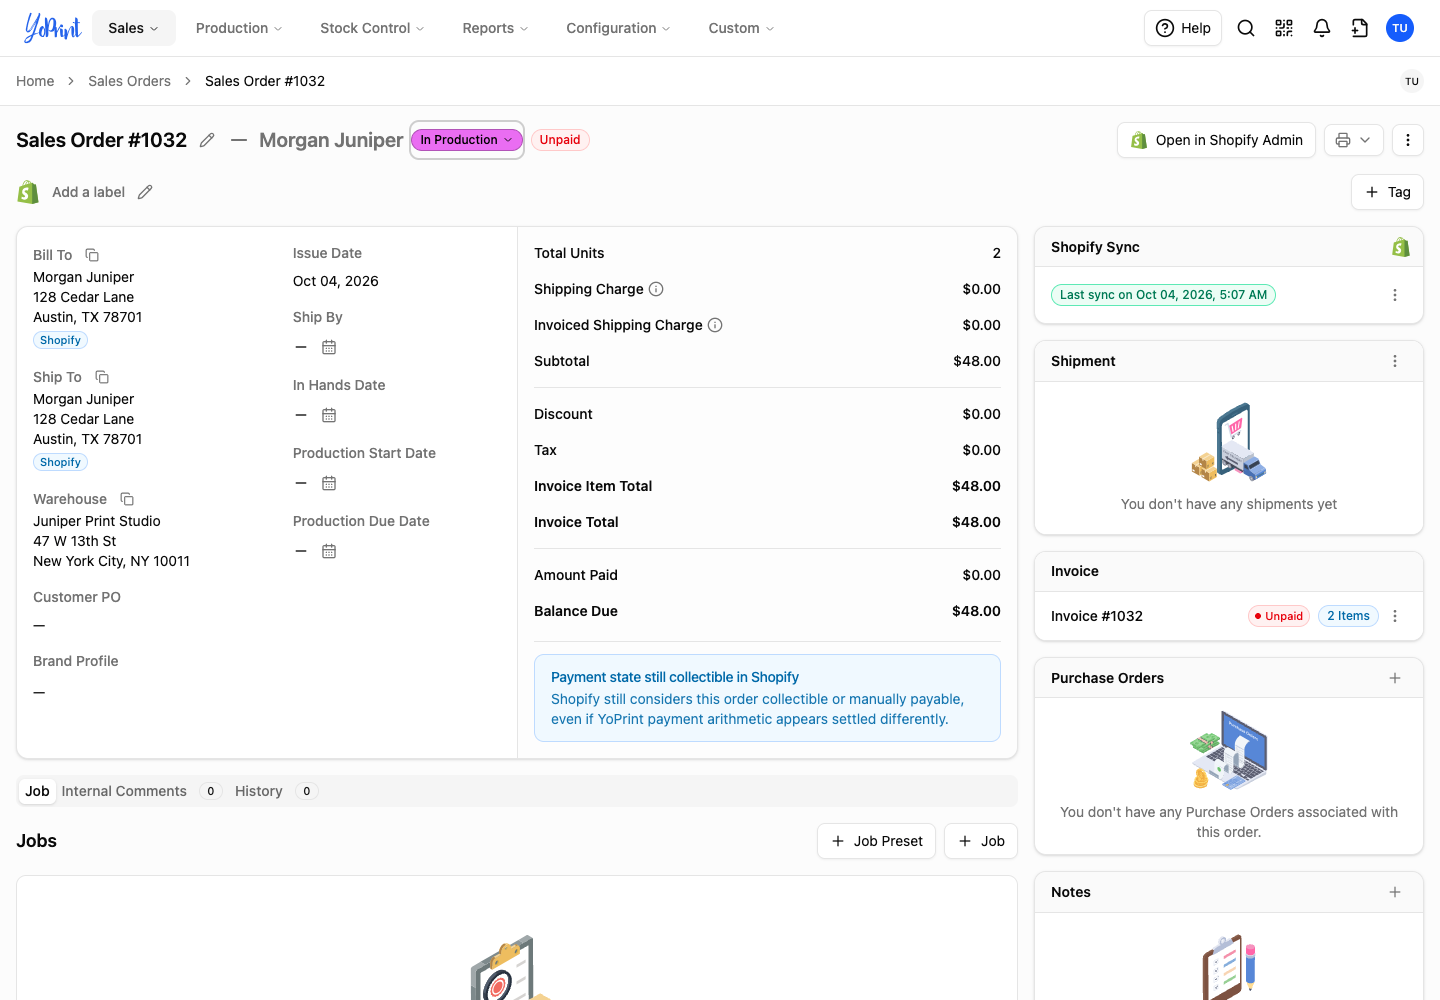The height and width of the screenshot is (1000, 1440).
Task: Open the Ship By calendar picker
Action: pyautogui.click(x=329, y=347)
